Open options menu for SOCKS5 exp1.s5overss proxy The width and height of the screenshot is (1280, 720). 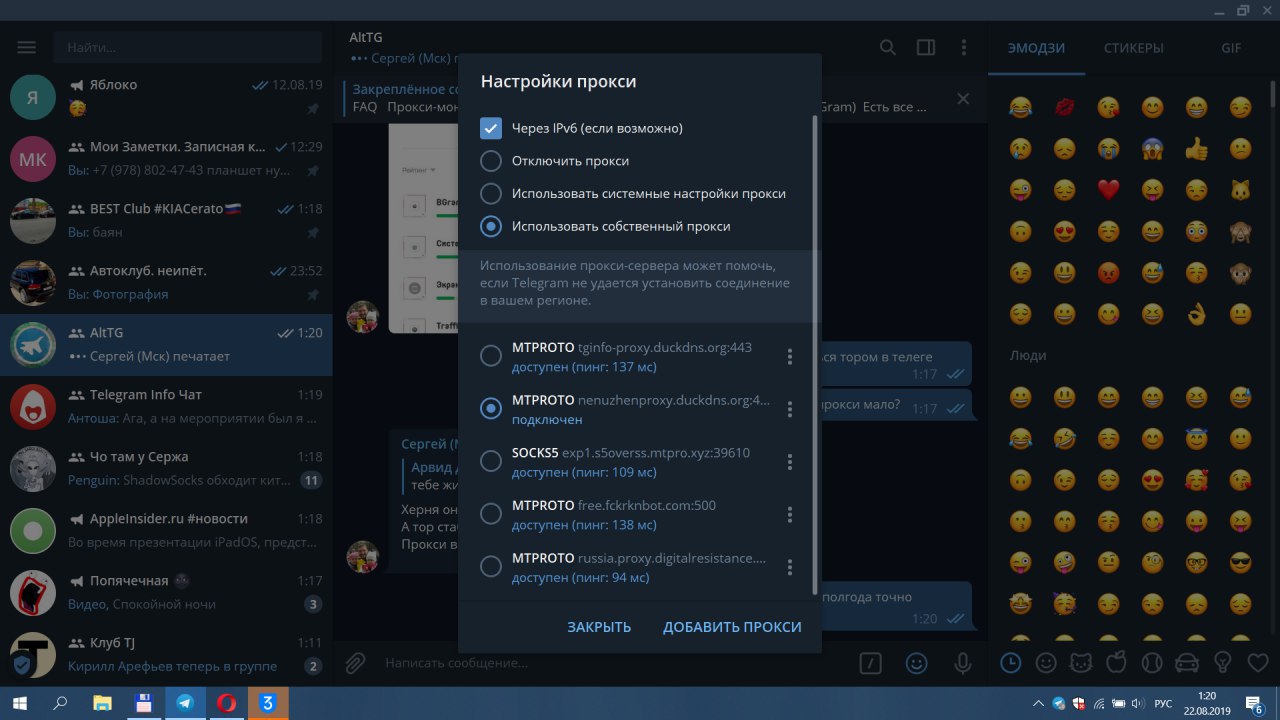tap(790, 462)
